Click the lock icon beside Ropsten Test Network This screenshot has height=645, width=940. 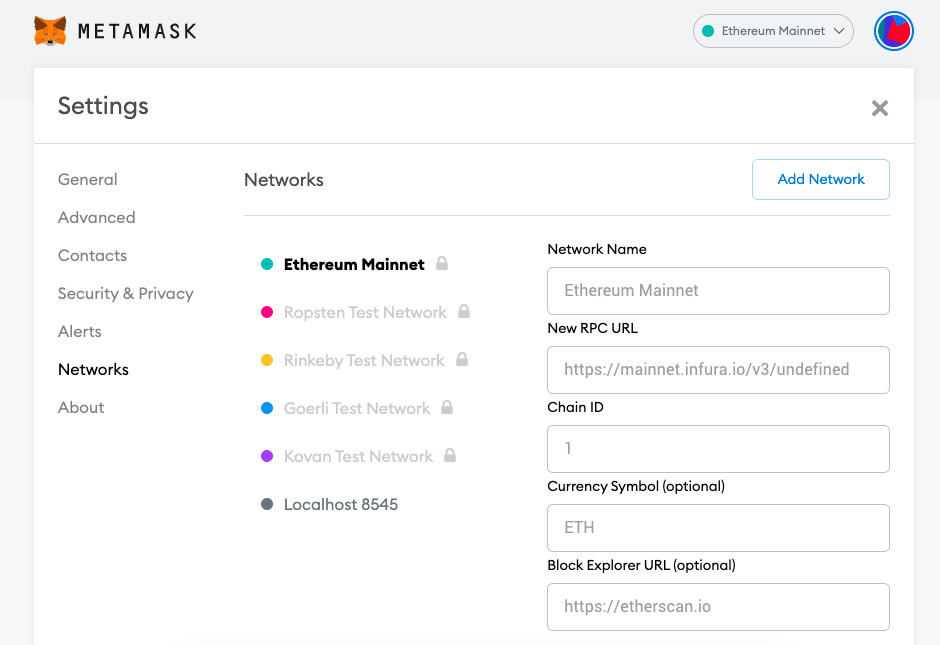464,311
